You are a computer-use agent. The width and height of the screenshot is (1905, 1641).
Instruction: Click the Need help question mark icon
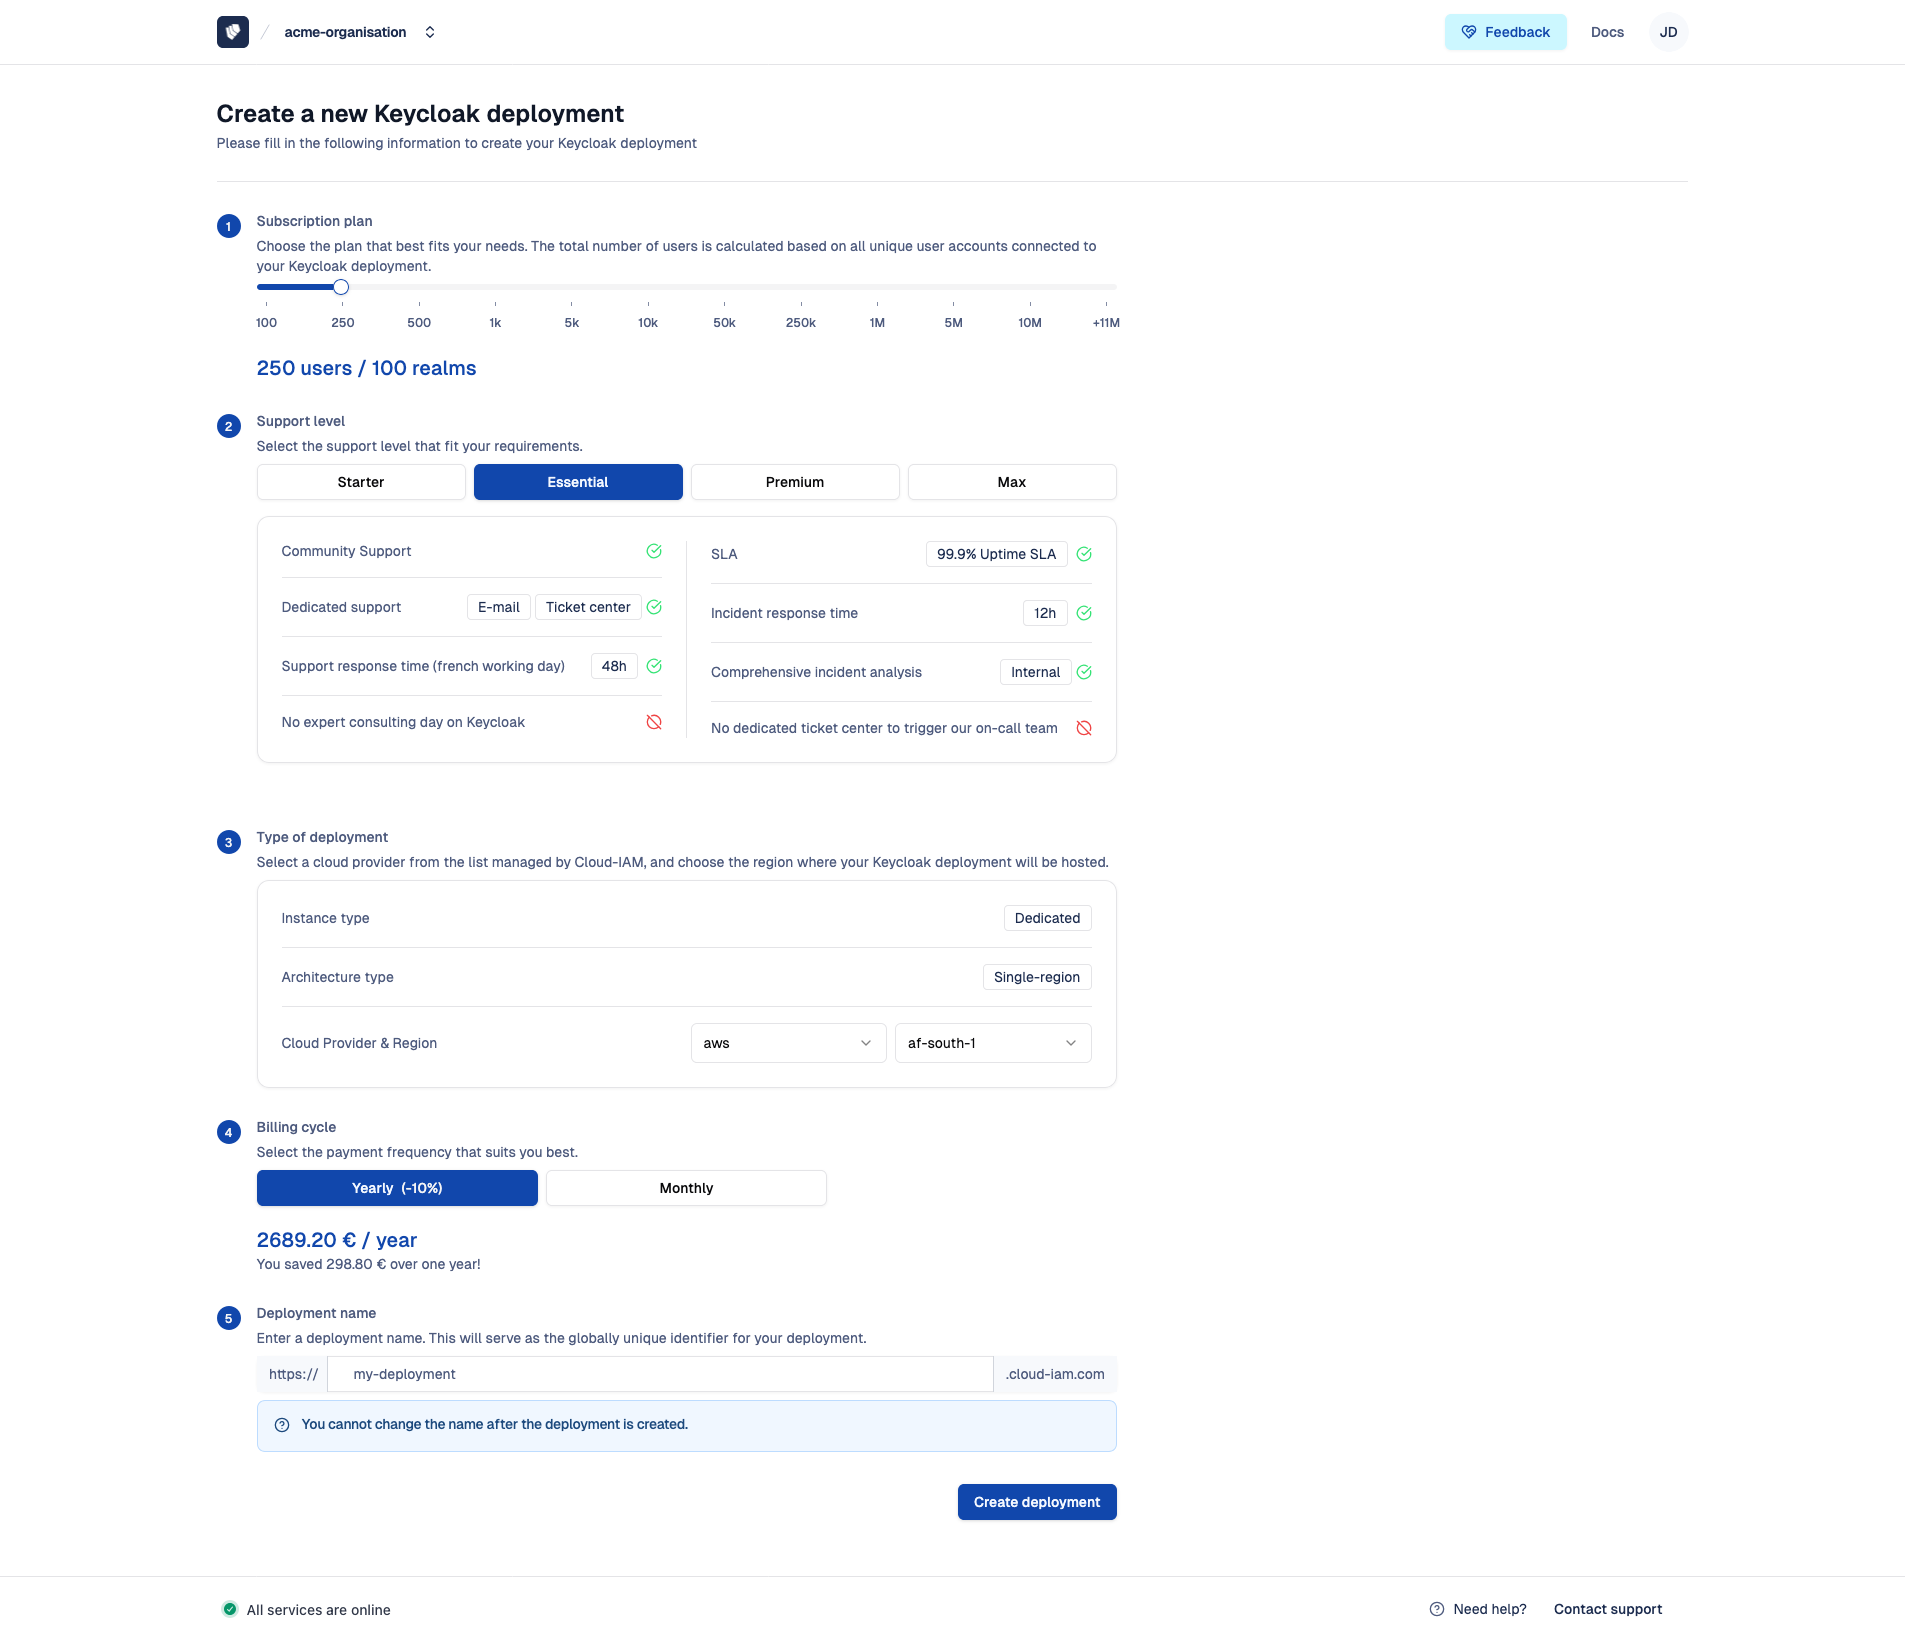tap(1437, 1609)
